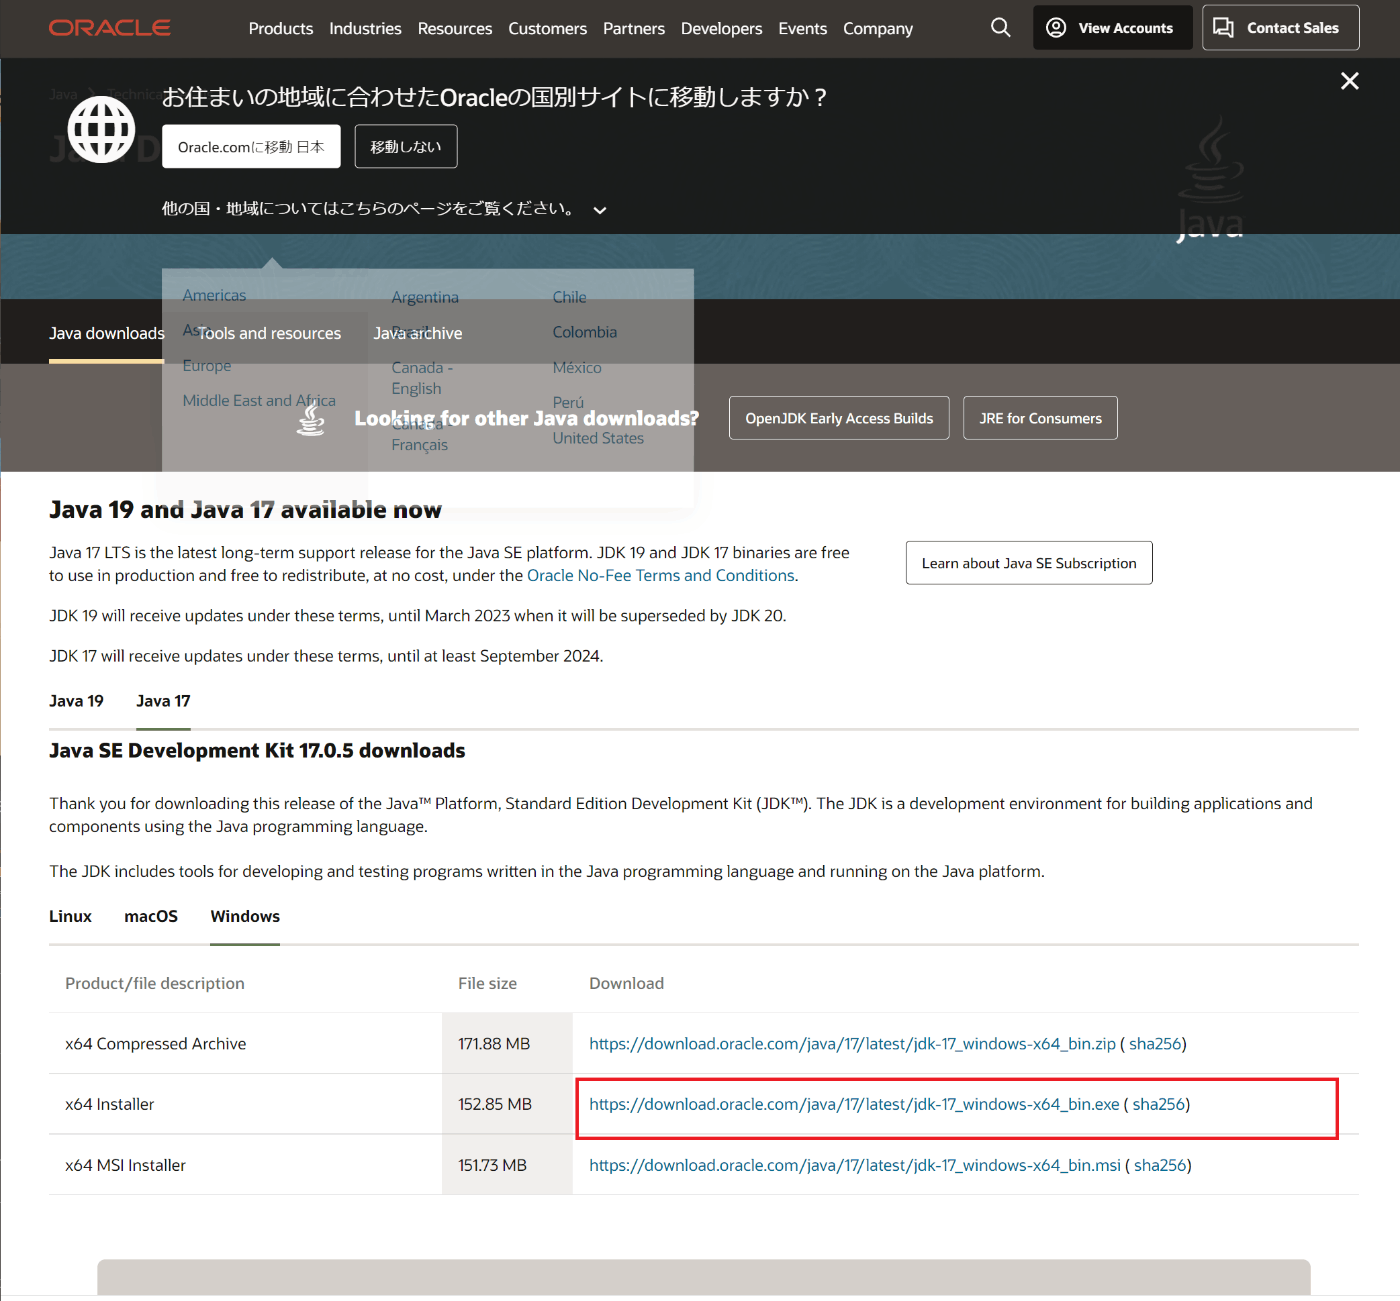Select Middle East and Africa region
Image resolution: width=1400 pixels, height=1301 pixels.
(x=259, y=400)
